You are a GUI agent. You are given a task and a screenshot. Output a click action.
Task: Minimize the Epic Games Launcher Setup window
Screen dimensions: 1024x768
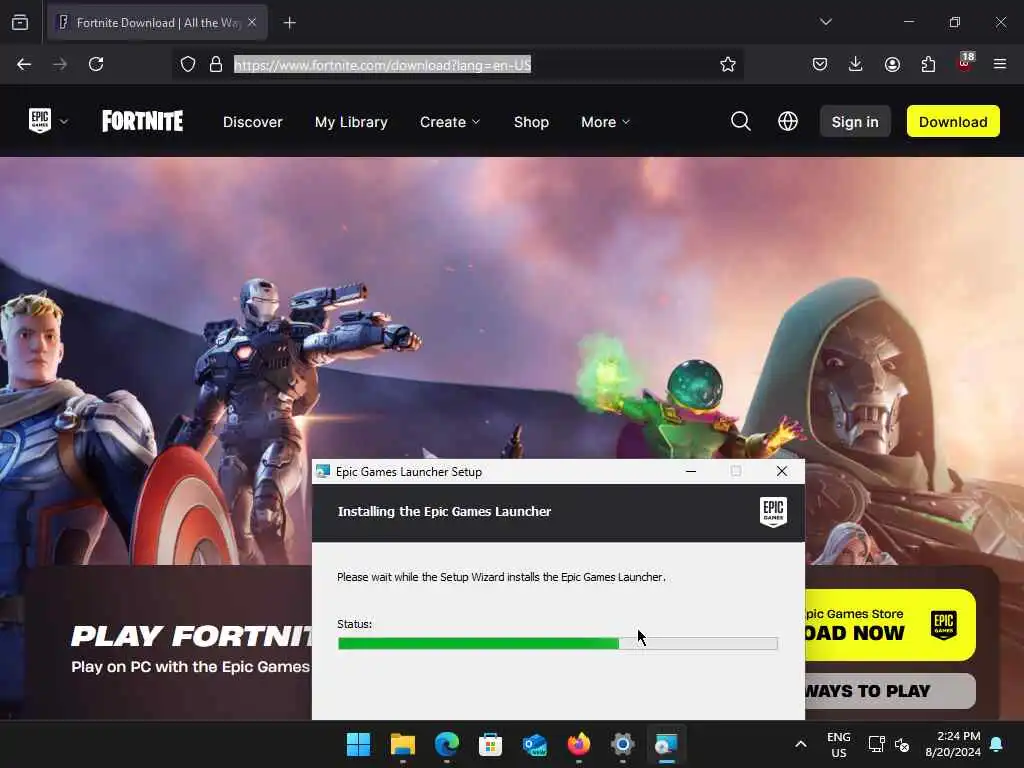click(691, 472)
